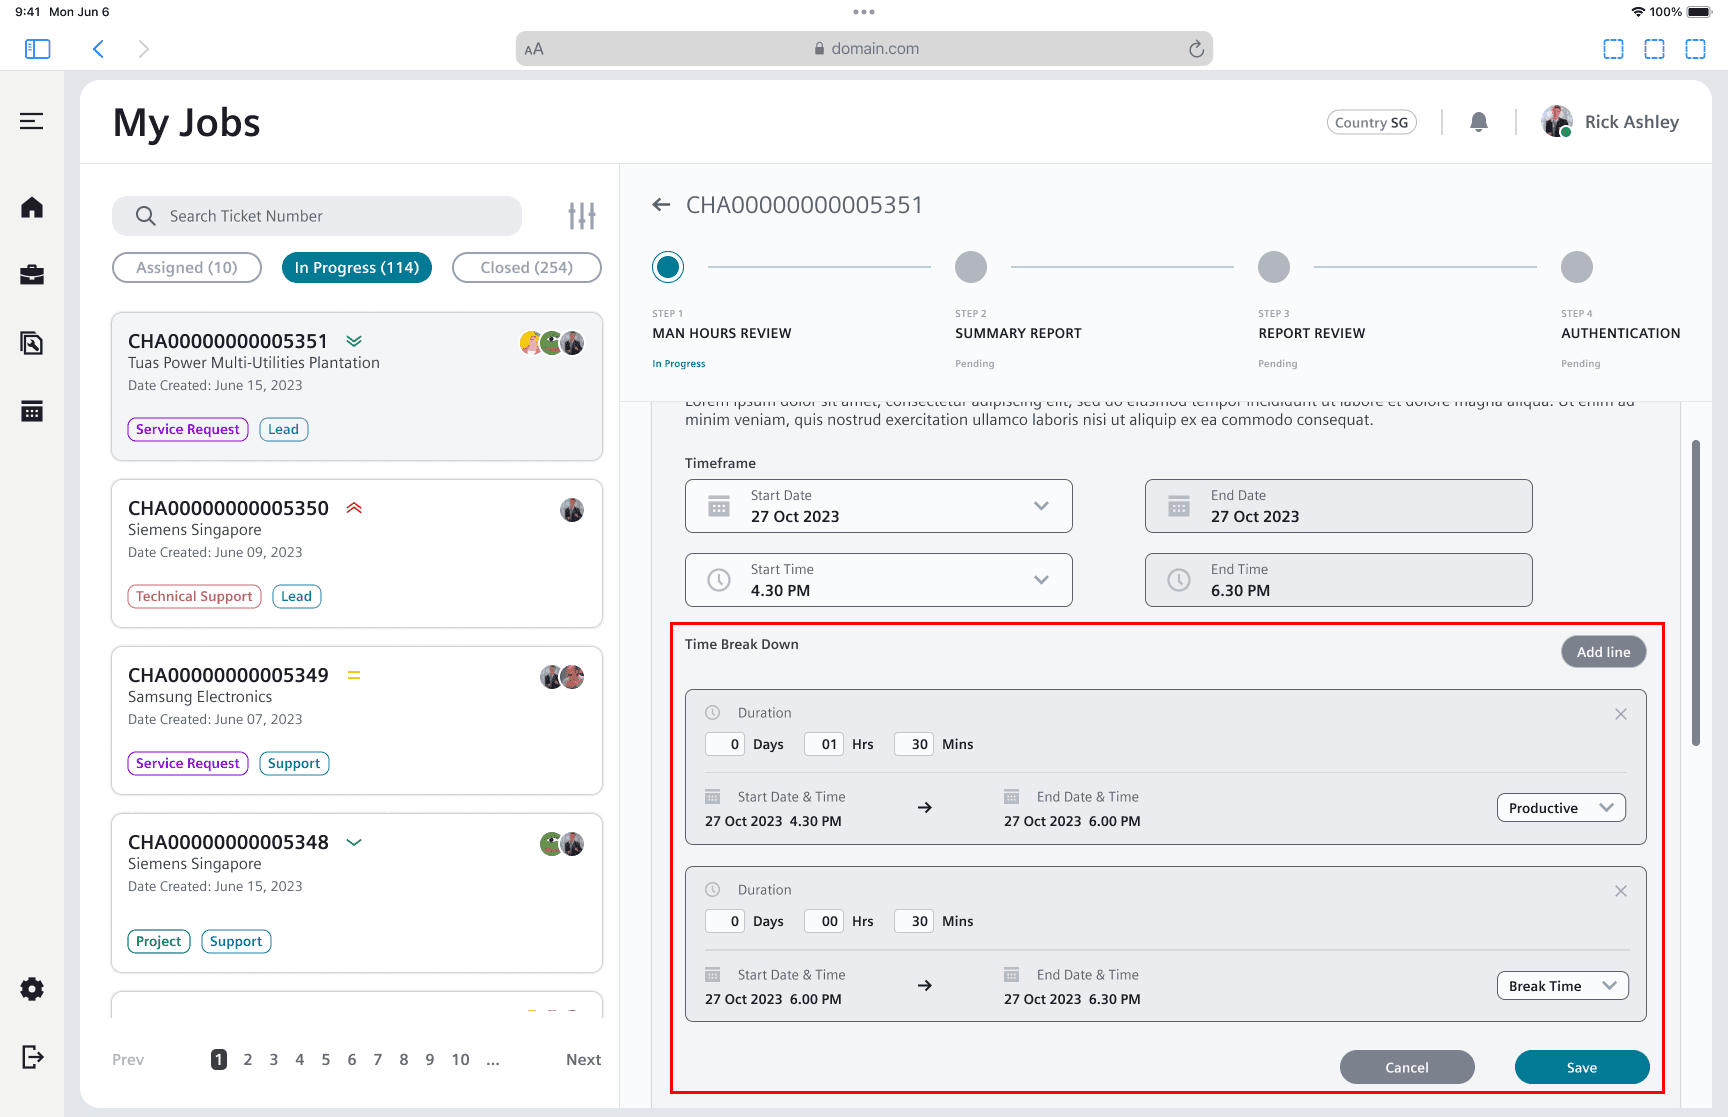This screenshot has width=1728, height=1117.
Task: Click assignee avatars on ticket 5351
Action: click(x=552, y=343)
